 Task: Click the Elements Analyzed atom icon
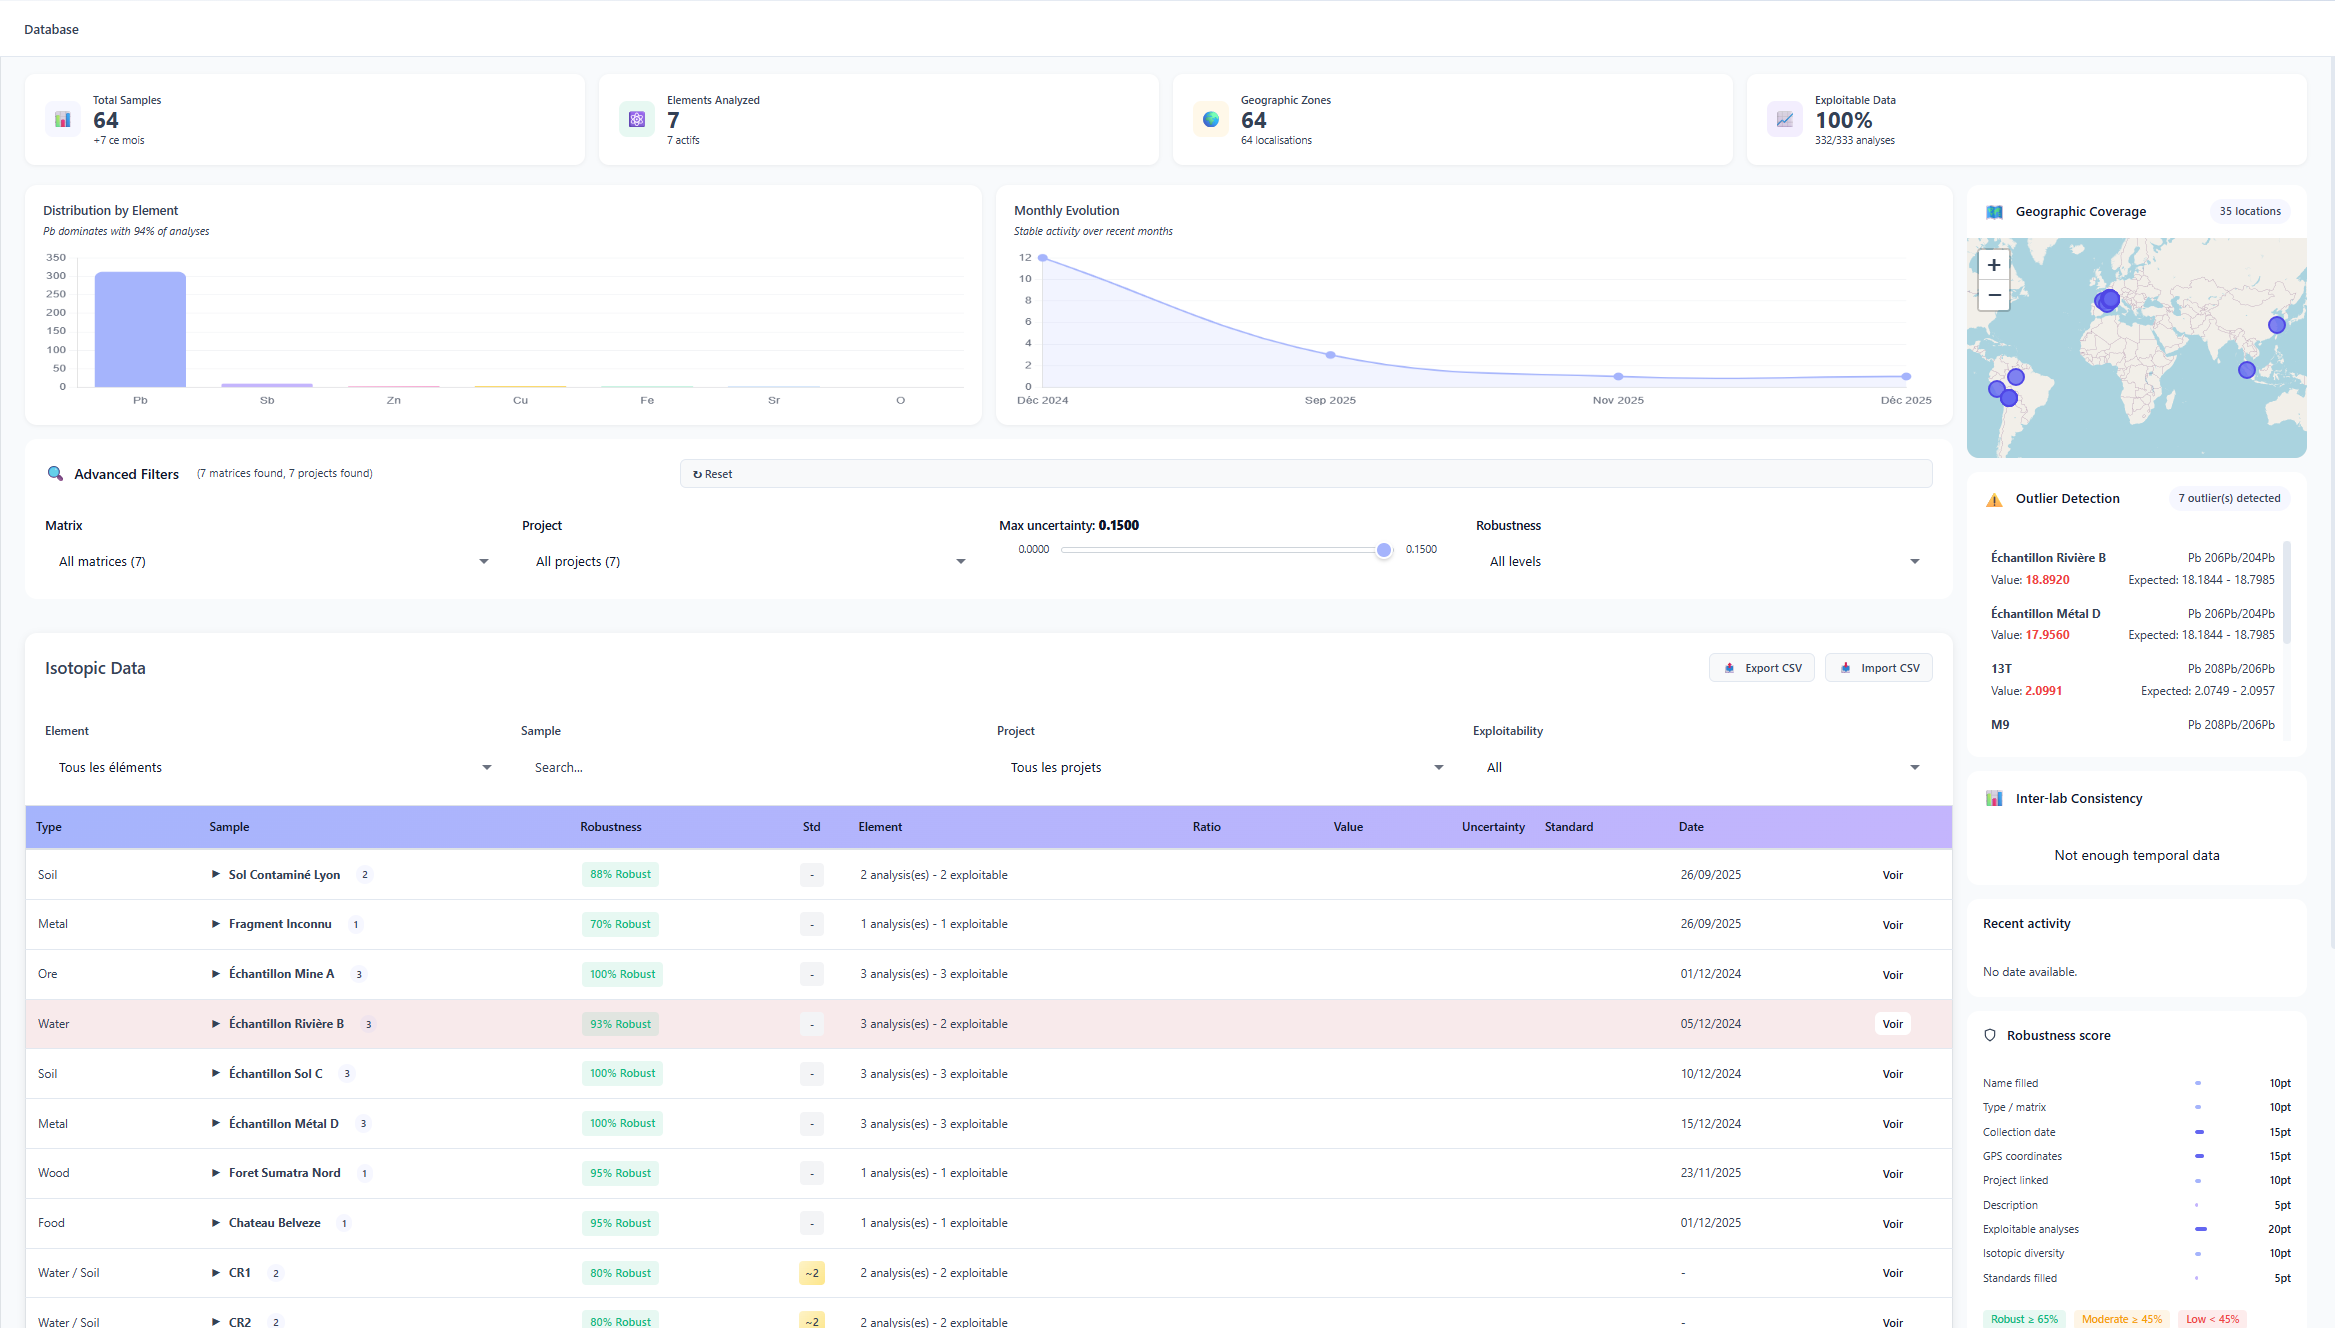(x=637, y=119)
